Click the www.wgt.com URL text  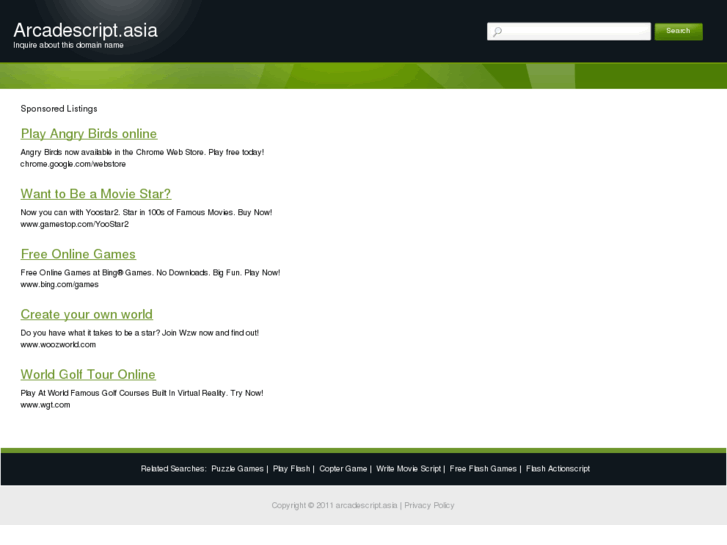click(45, 405)
